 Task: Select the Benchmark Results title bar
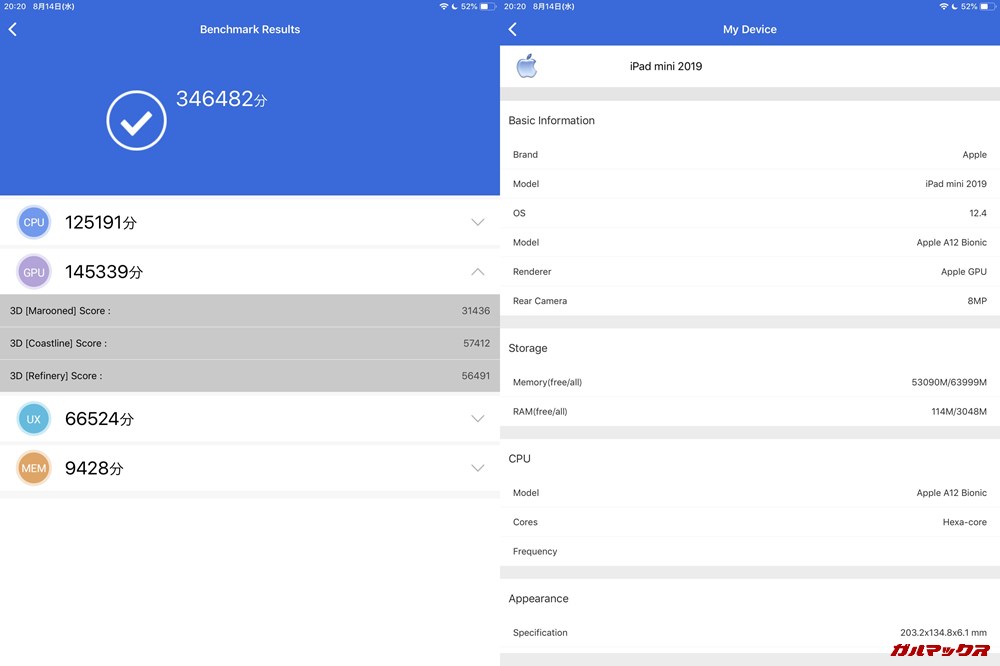click(249, 29)
